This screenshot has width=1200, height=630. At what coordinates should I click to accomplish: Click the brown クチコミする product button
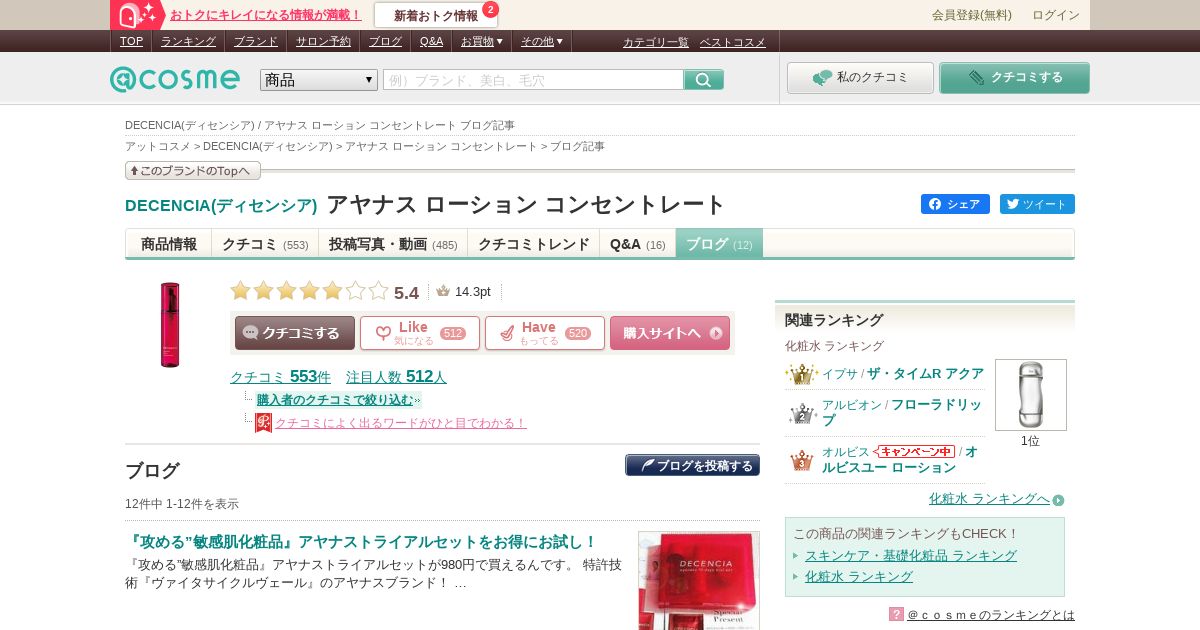[x=295, y=333]
